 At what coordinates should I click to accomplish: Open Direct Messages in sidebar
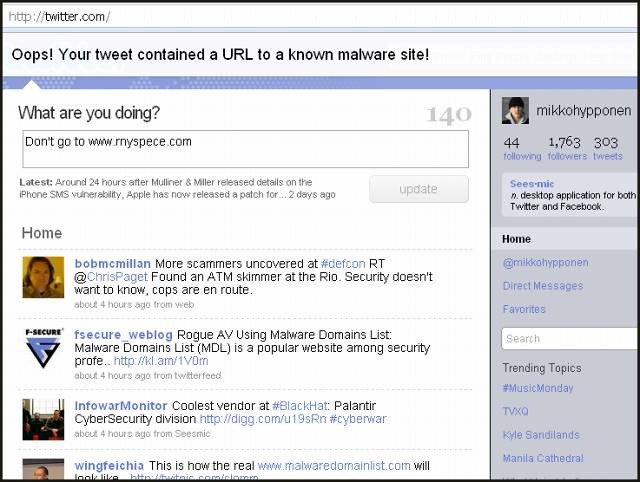click(542, 286)
